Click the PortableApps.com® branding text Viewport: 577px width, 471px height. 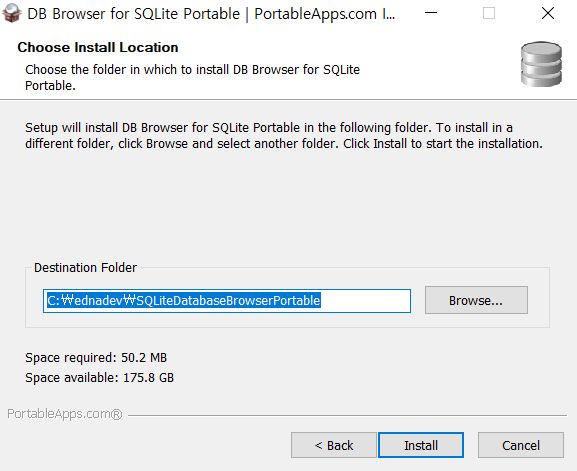tap(65, 414)
